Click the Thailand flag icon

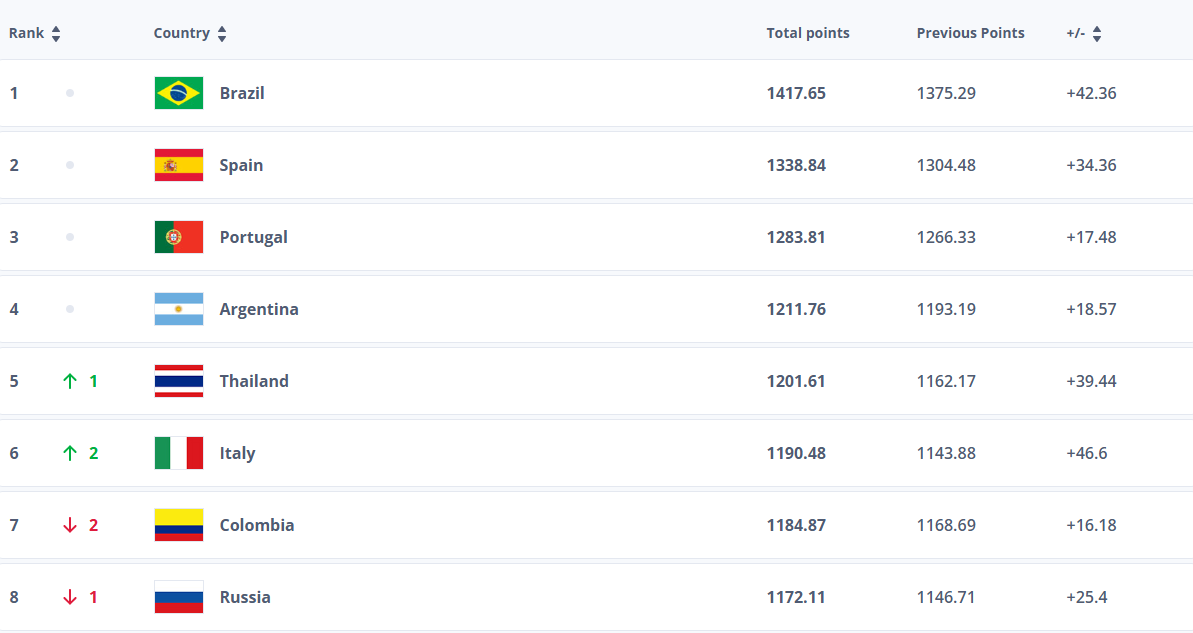tap(179, 381)
